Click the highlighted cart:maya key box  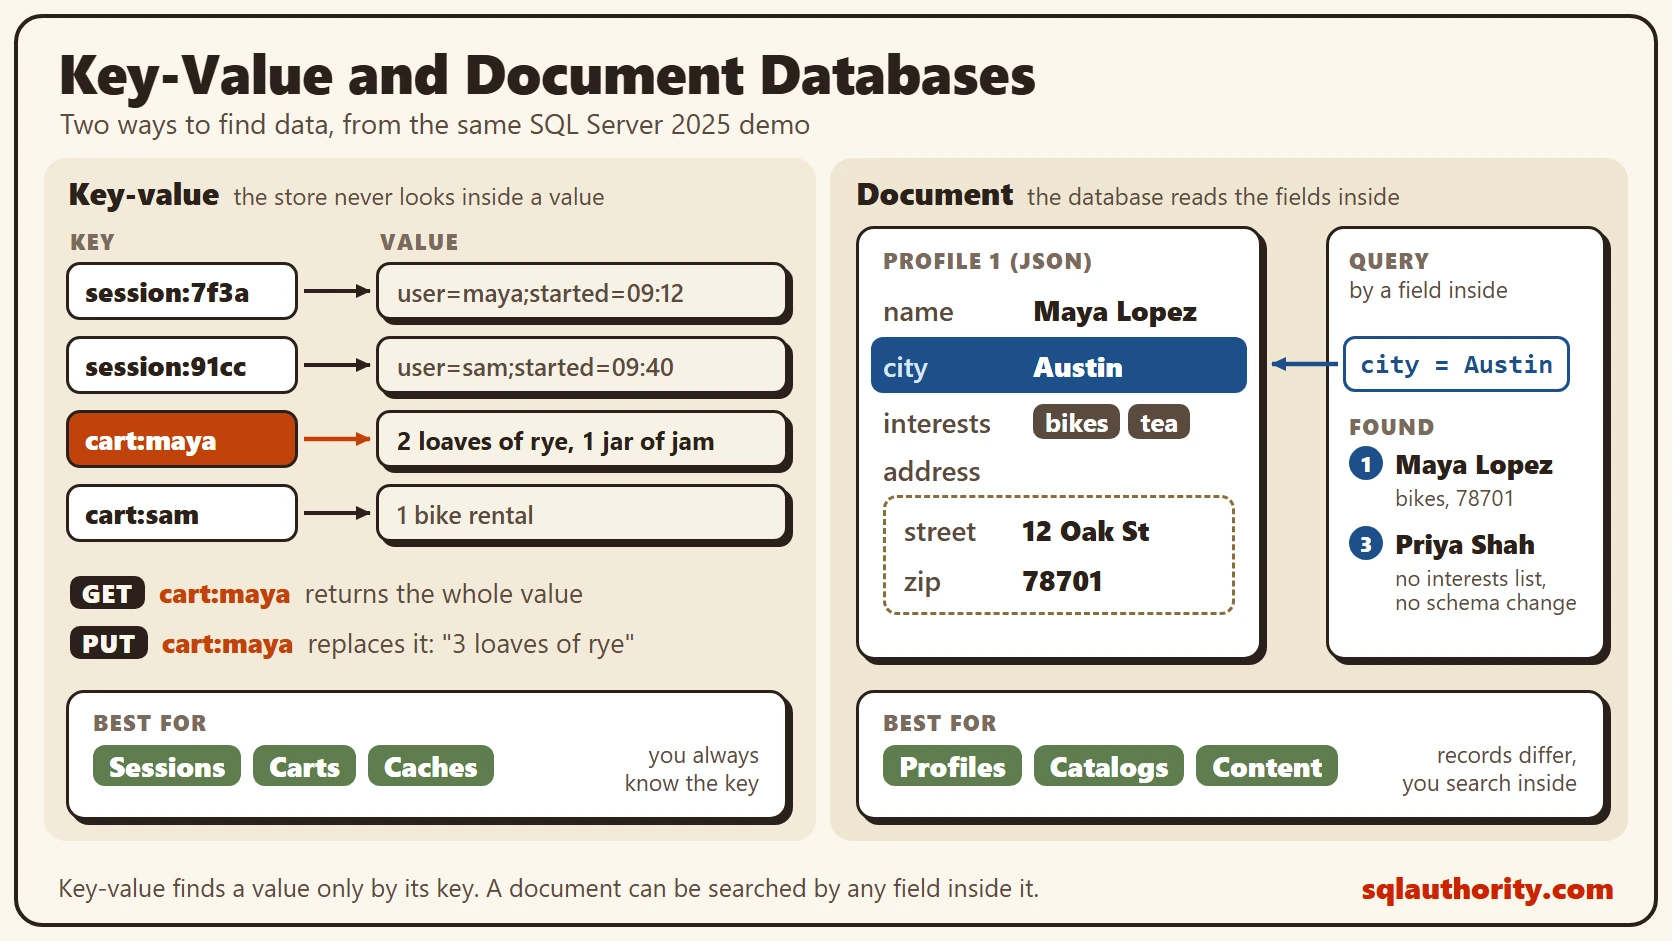click(x=182, y=440)
